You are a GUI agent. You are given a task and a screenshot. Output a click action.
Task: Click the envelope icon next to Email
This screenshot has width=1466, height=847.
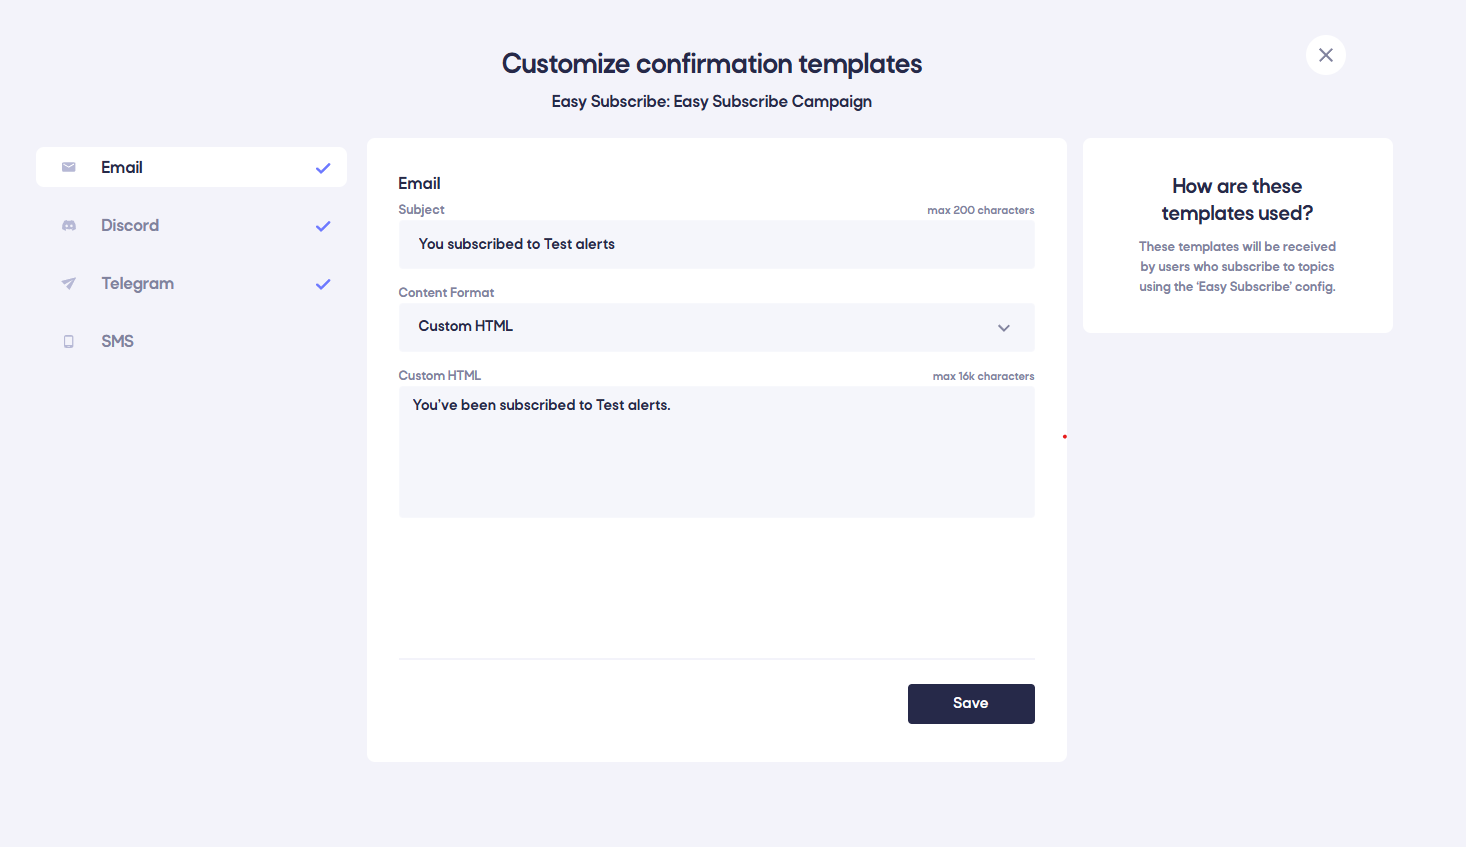(x=68, y=167)
